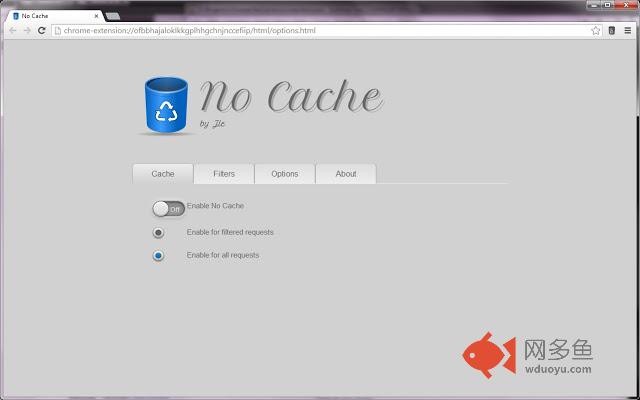Bookmark this page with the star icon

point(596,31)
